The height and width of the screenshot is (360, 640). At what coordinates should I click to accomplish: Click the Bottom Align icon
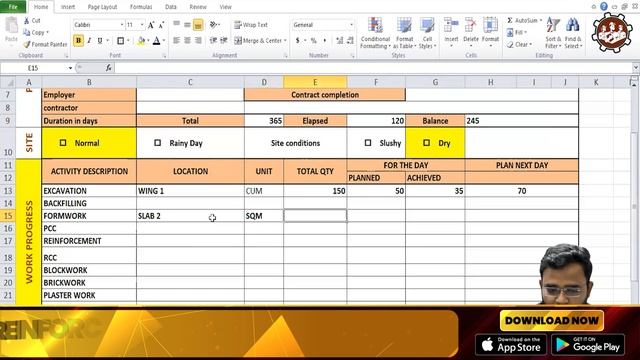[x=198, y=25]
